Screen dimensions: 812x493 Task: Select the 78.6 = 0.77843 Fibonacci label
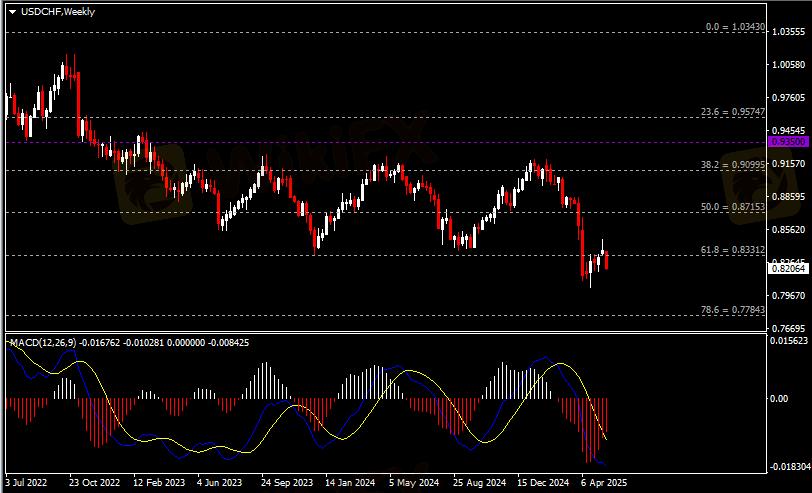point(733,310)
